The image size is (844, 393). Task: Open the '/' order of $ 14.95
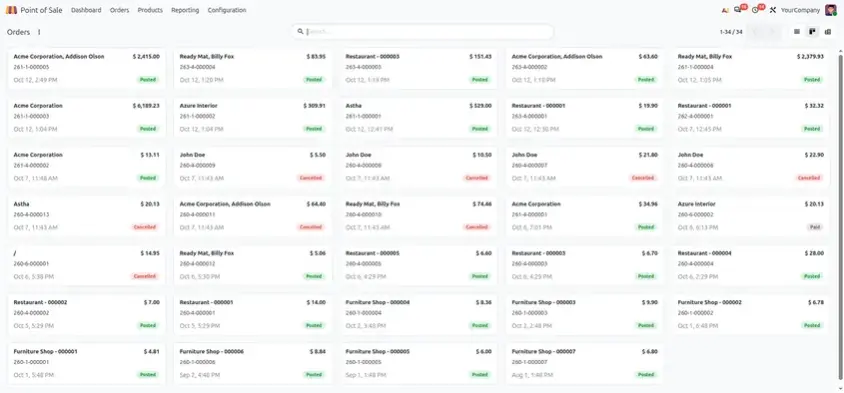tap(87, 265)
